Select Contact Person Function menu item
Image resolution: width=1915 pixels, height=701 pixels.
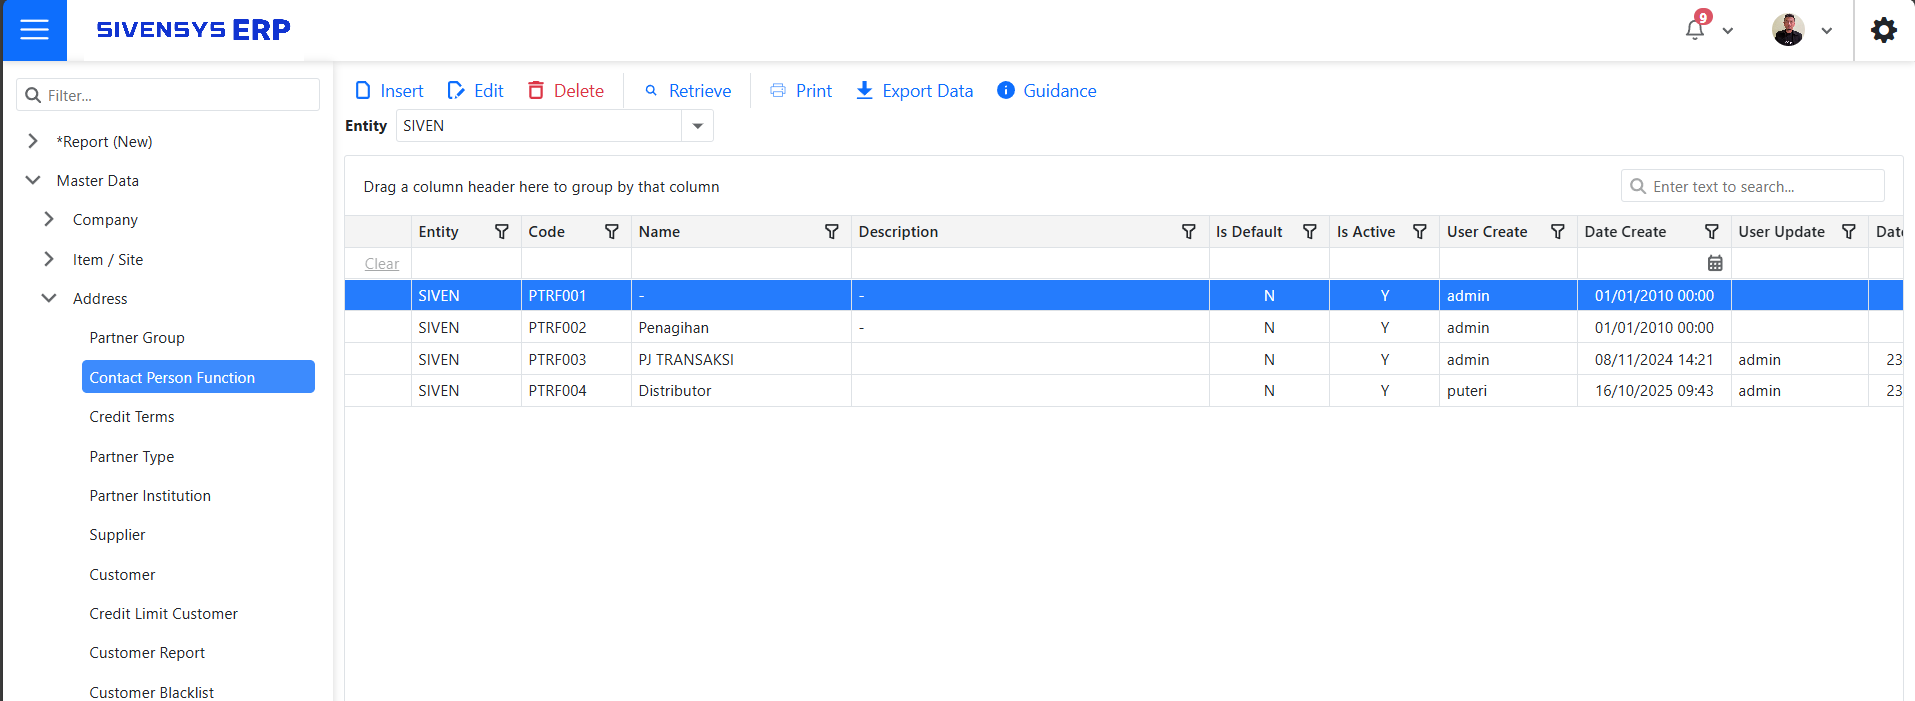pos(198,377)
